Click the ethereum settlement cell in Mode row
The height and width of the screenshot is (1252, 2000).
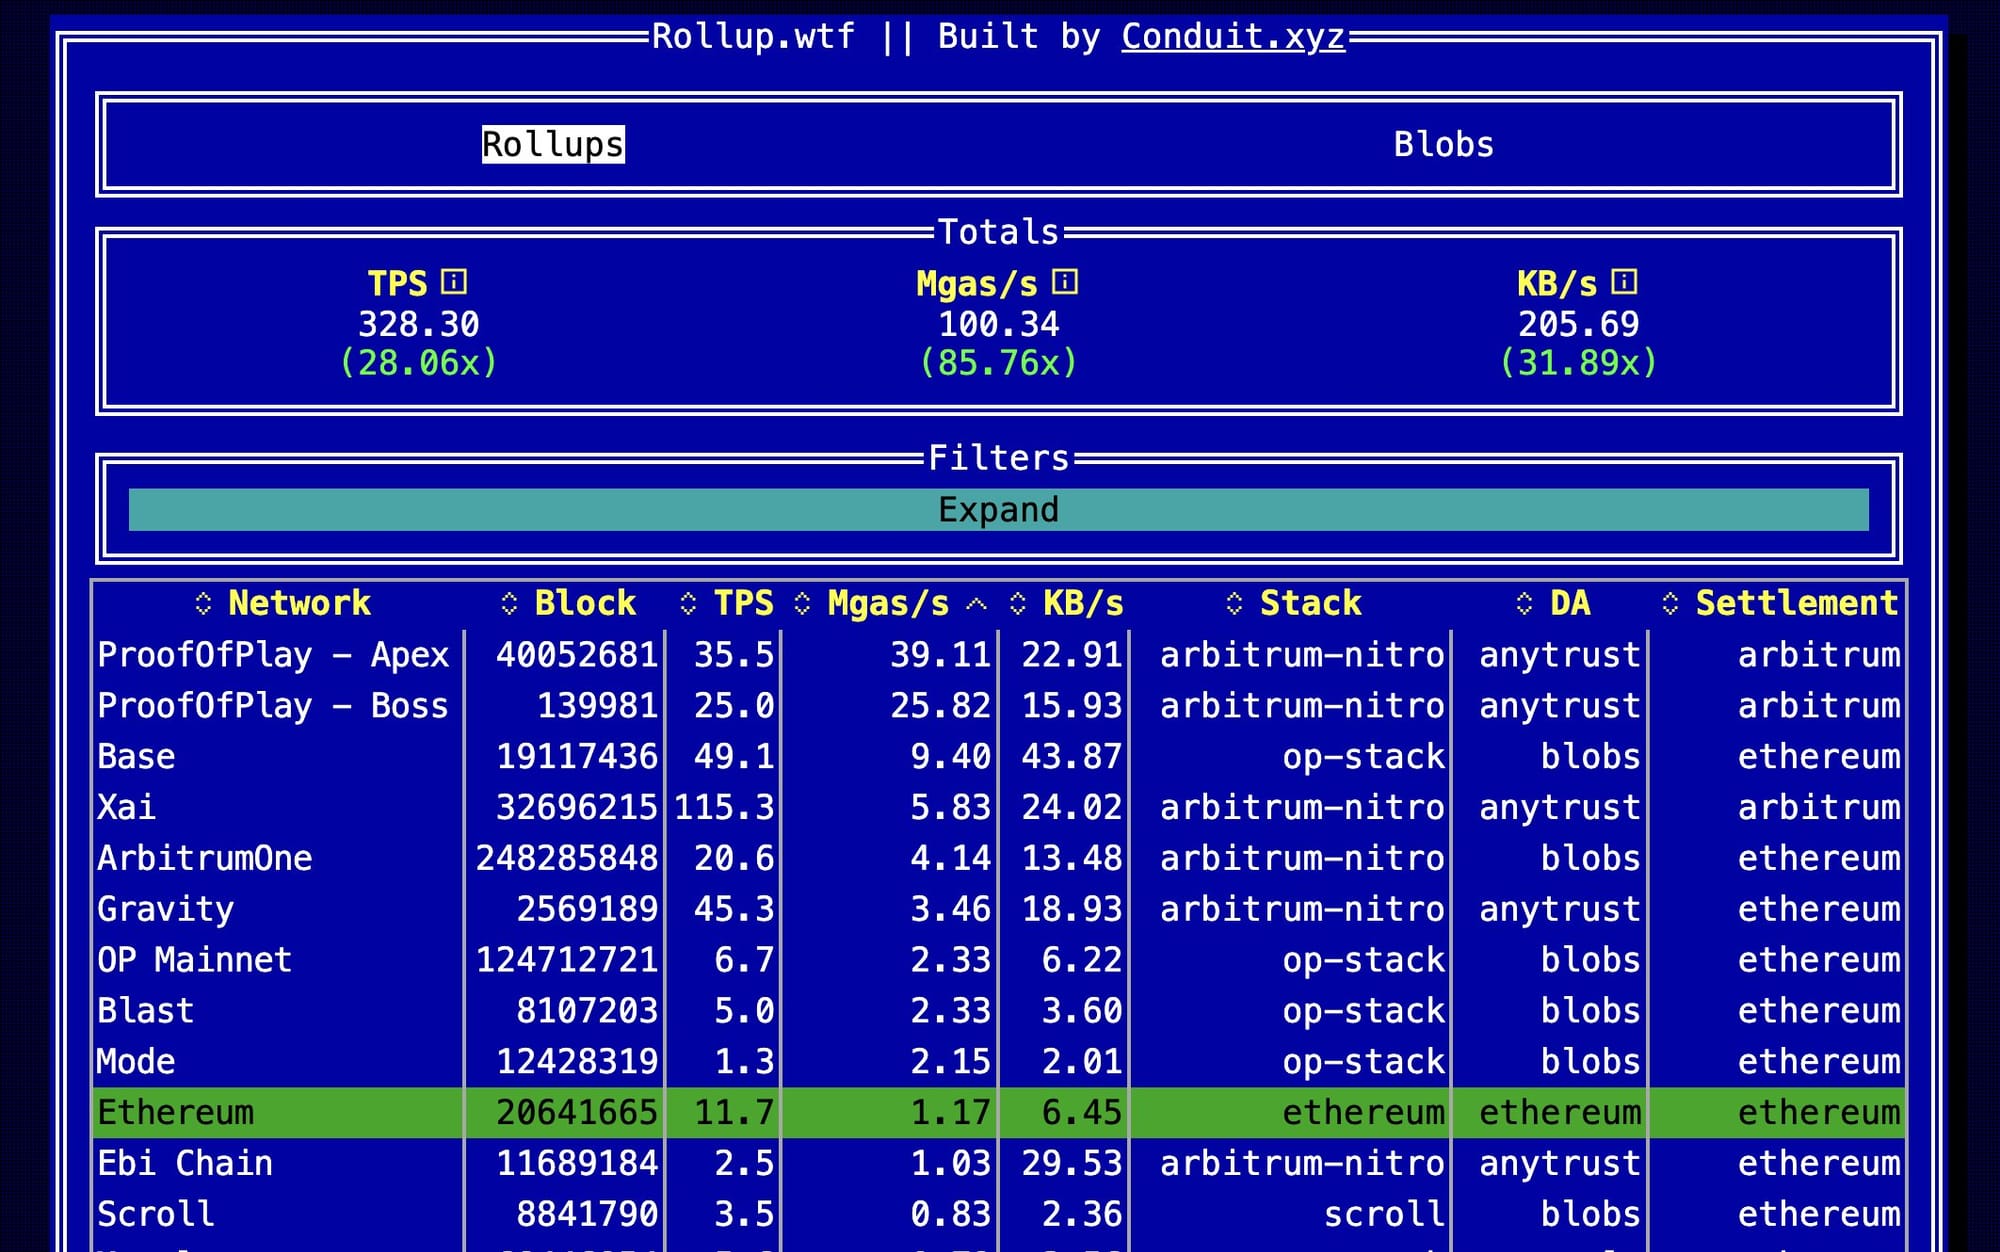[x=1819, y=1062]
